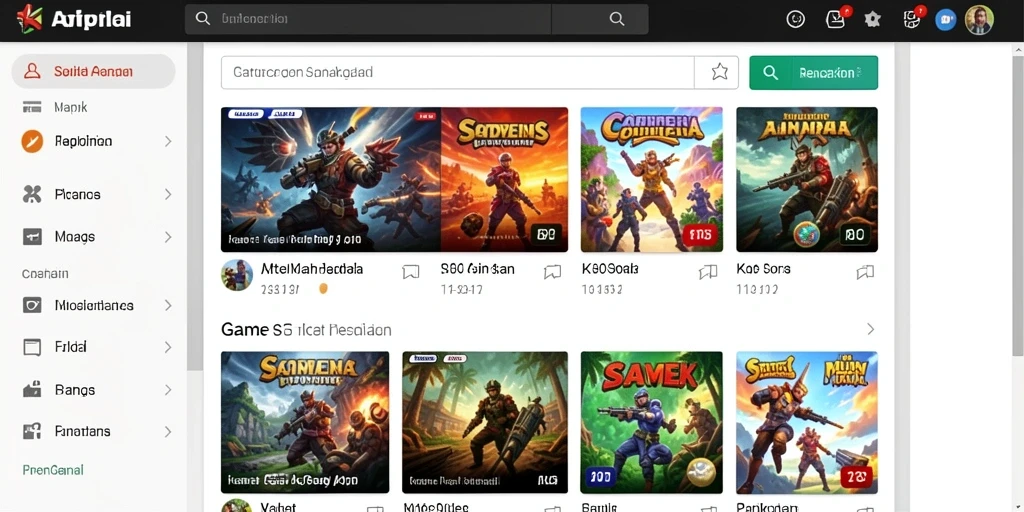Viewport: 1024px width, 512px height.
Task: Toggle bookmark flag for Koe Sons game
Action: click(865, 272)
